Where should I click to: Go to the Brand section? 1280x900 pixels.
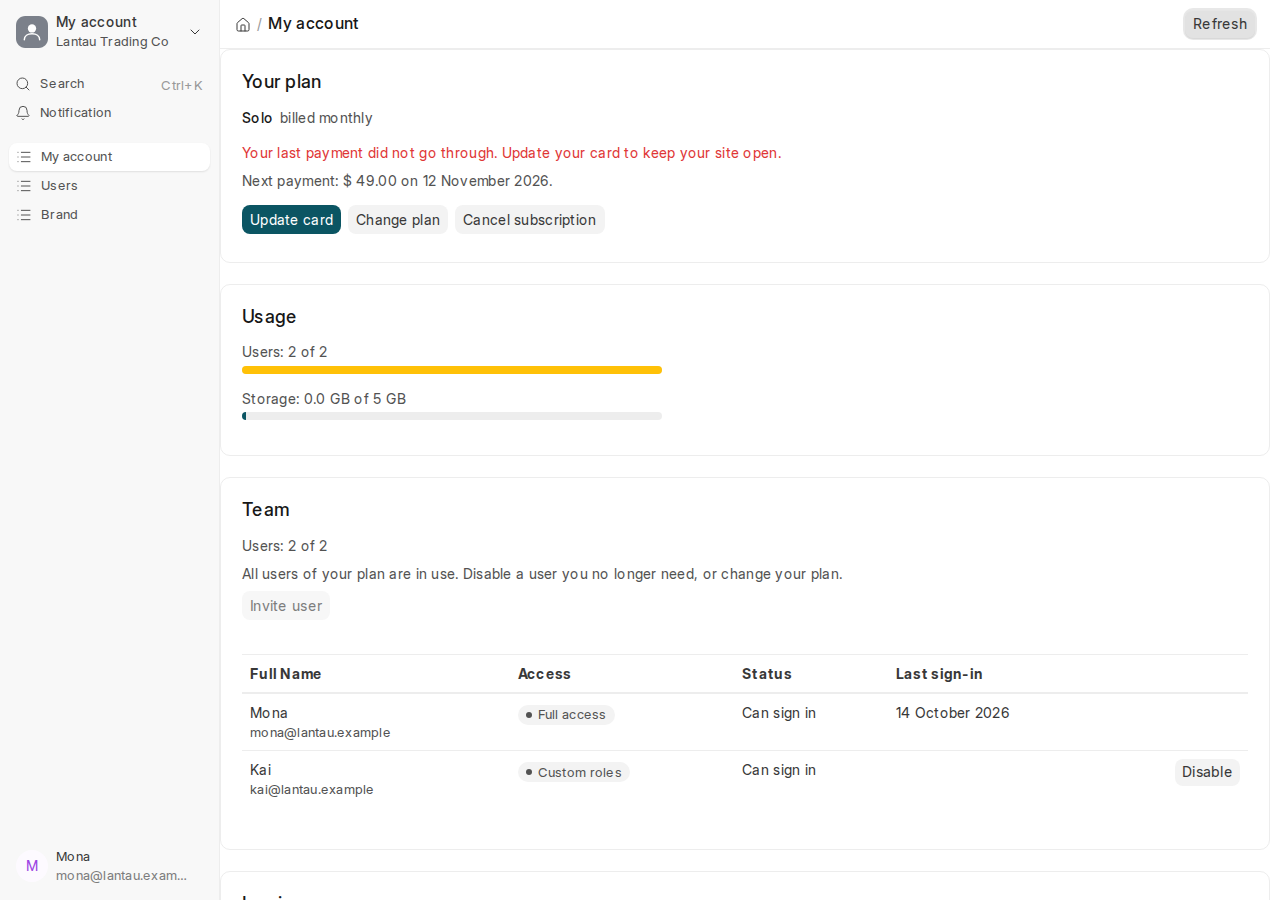click(110, 215)
